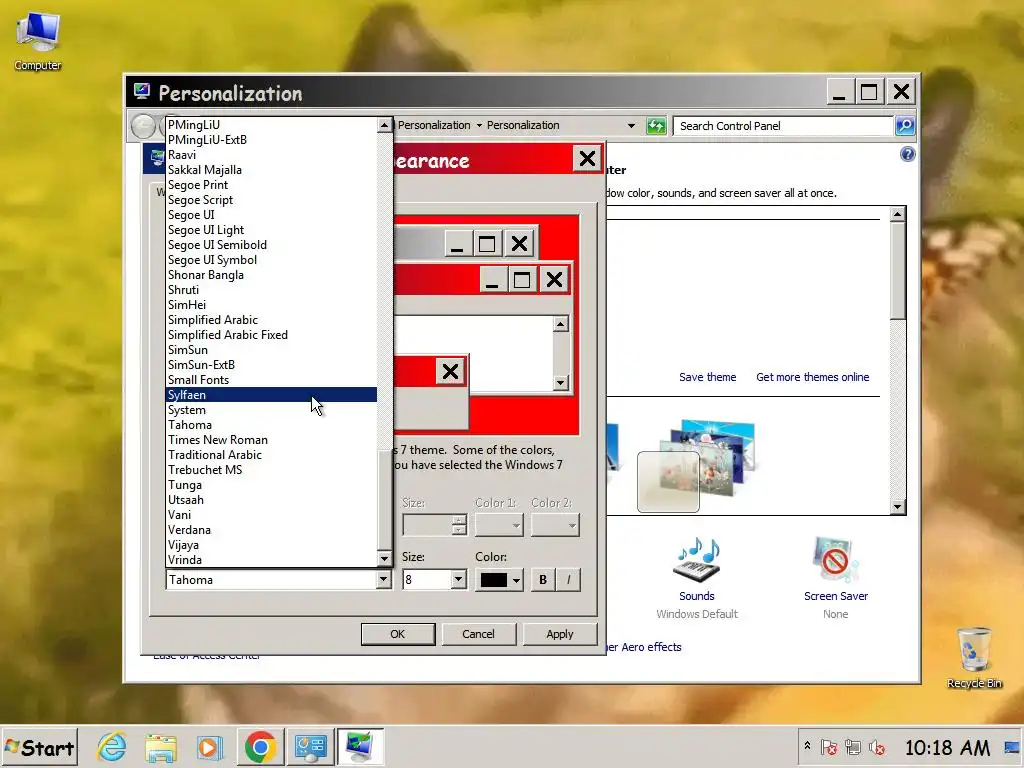
Task: Toggle Bold font button
Action: pos(543,579)
